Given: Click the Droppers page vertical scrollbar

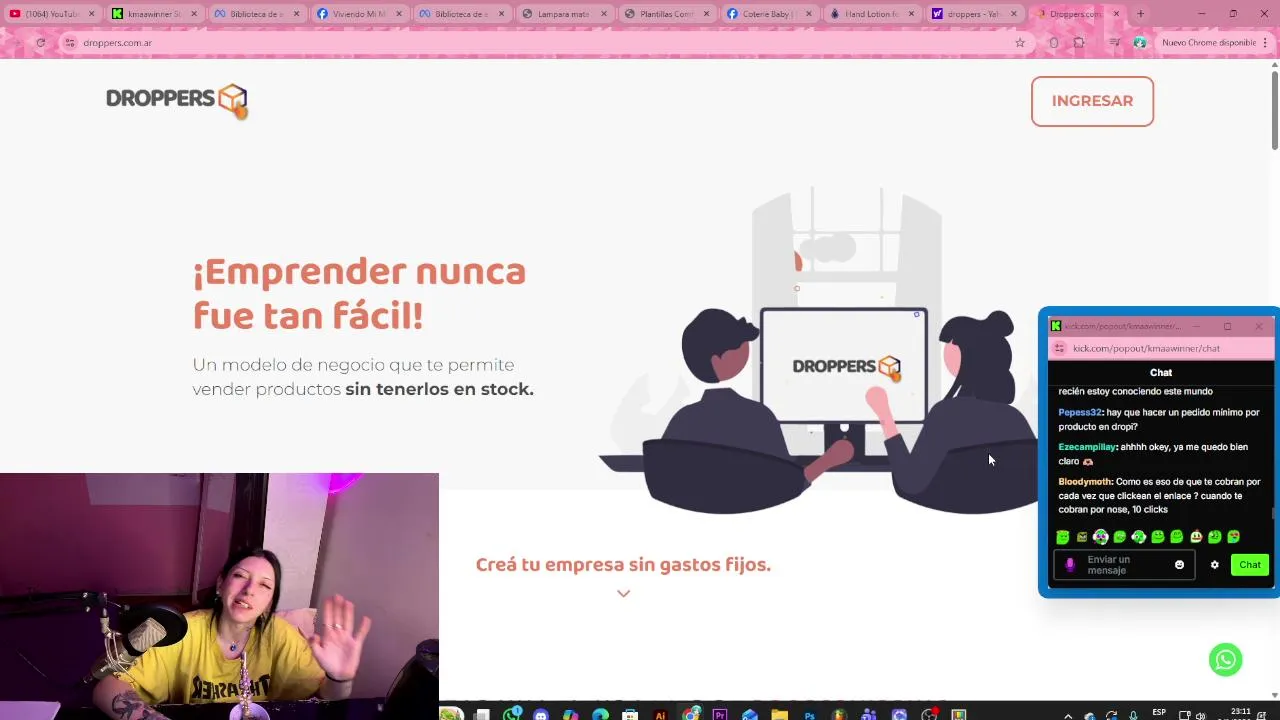Looking at the screenshot, I should pyautogui.click(x=1274, y=110).
